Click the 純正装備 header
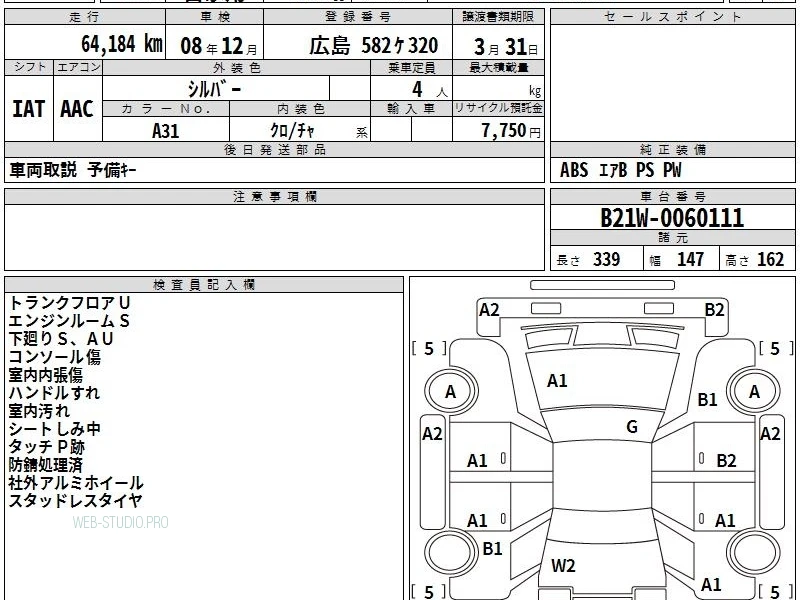This screenshot has width=800, height=600. 673,149
